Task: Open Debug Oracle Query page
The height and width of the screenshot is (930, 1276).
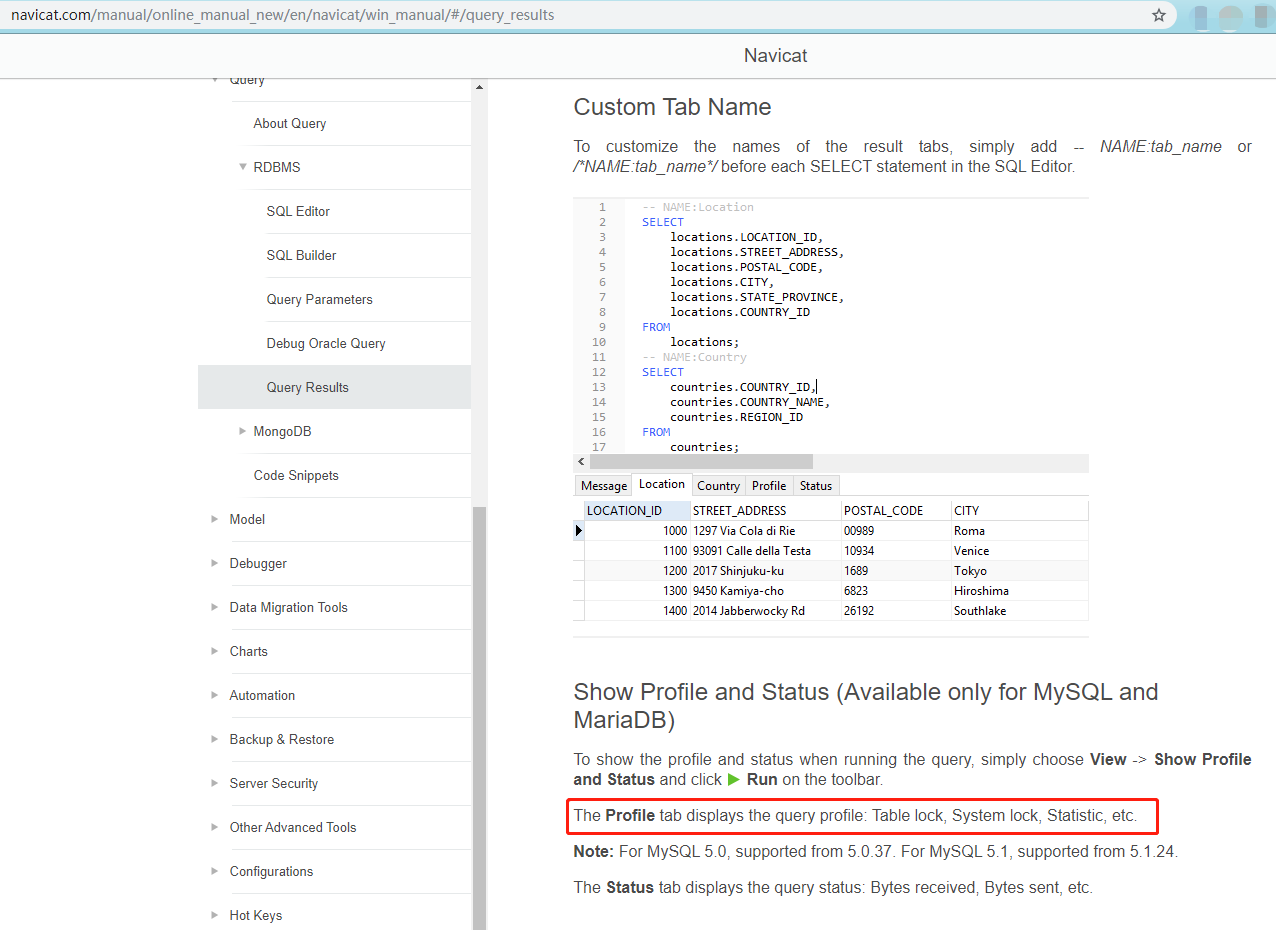Action: tap(325, 343)
